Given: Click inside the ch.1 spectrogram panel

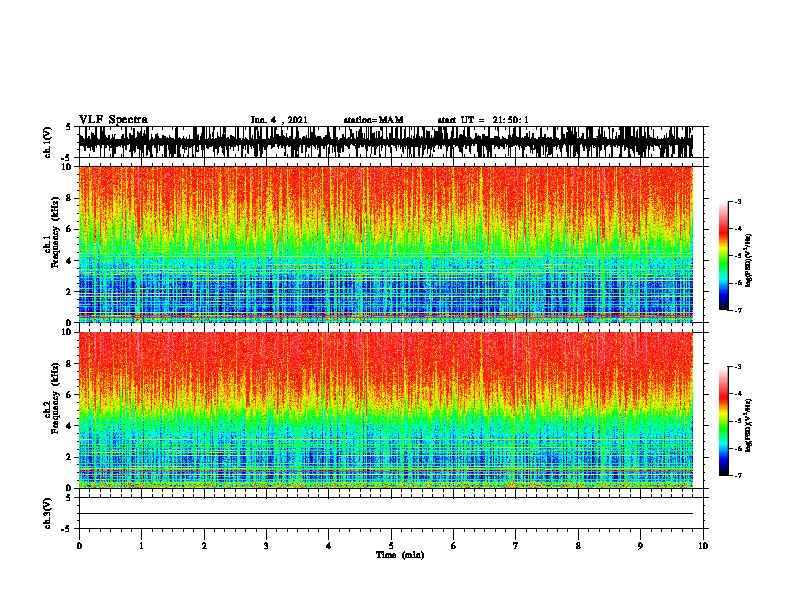Looking at the screenshot, I should [x=386, y=244].
